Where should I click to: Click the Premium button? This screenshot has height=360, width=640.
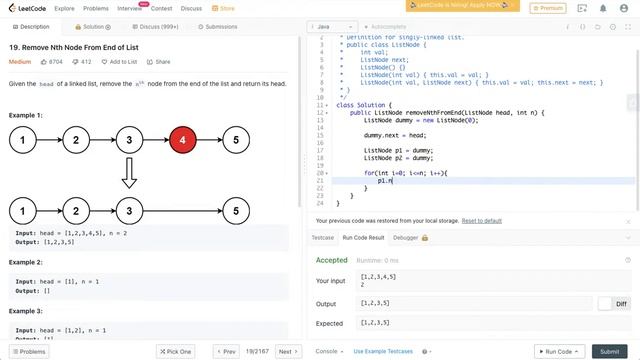tap(548, 8)
